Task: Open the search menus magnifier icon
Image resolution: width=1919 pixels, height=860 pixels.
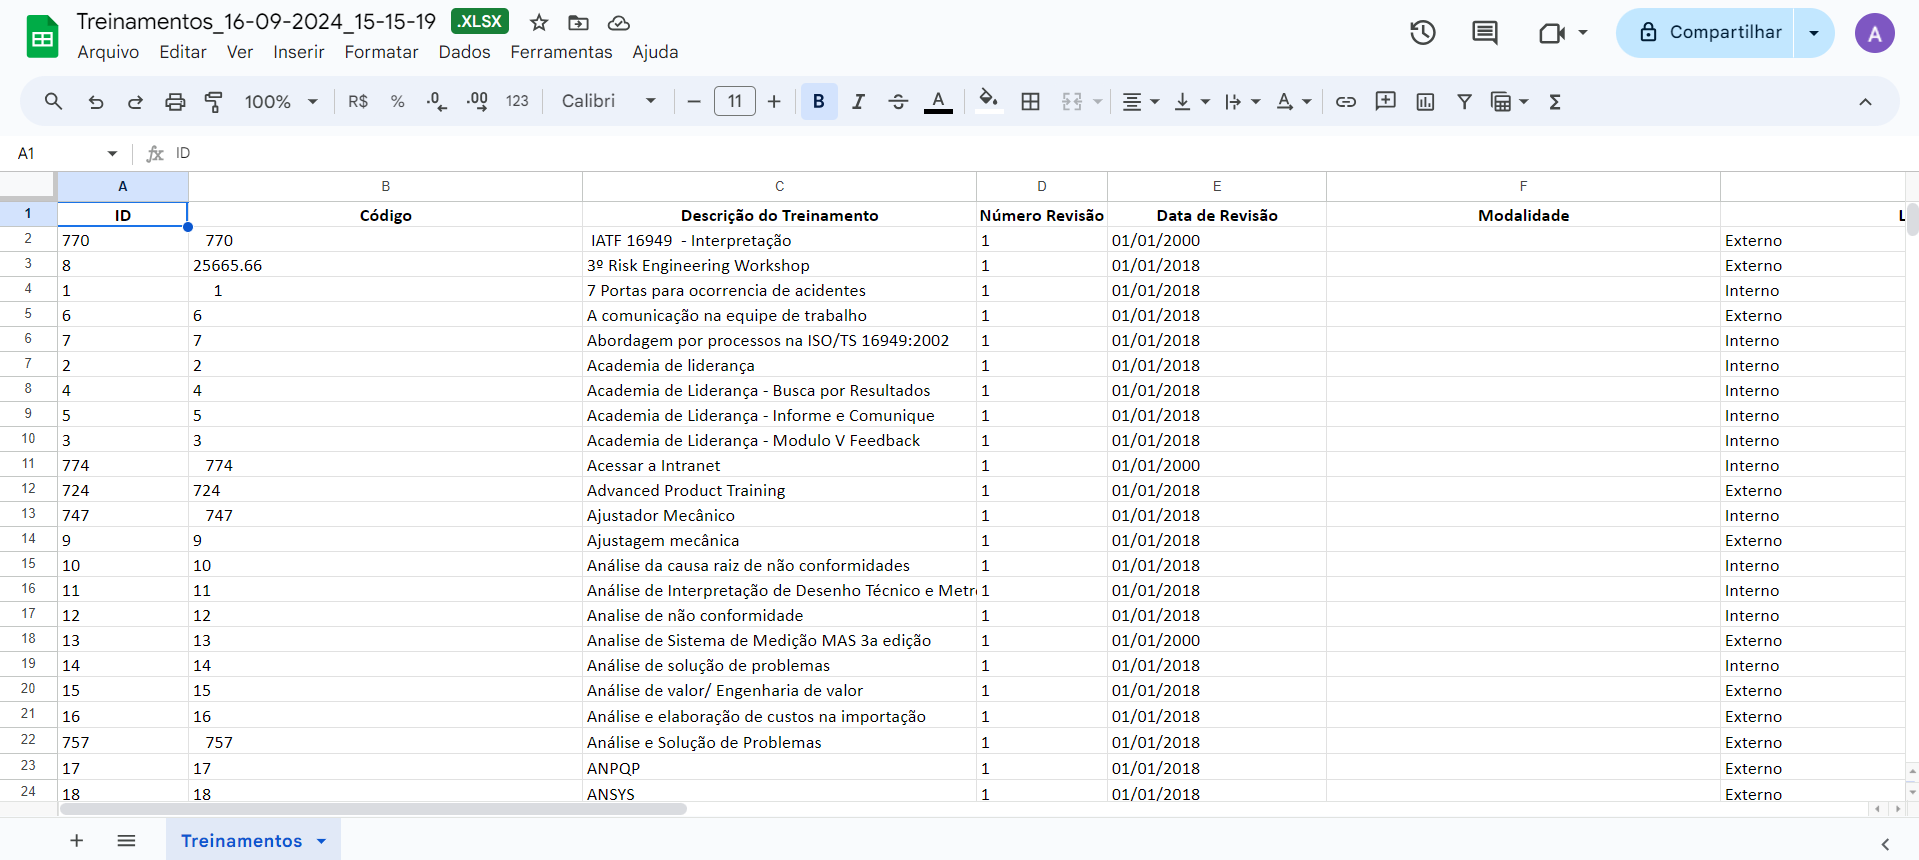Action: (54, 101)
